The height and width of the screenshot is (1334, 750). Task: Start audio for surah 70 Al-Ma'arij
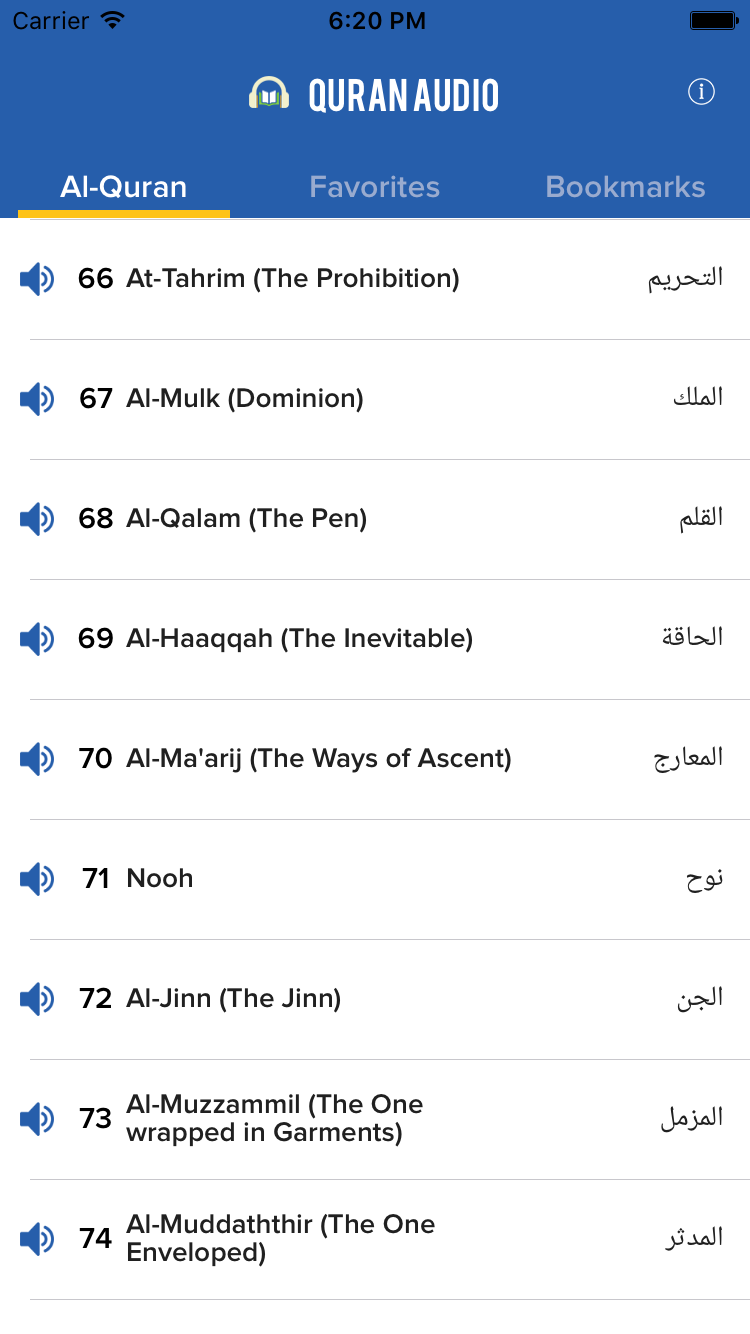pyautogui.click(x=37, y=759)
